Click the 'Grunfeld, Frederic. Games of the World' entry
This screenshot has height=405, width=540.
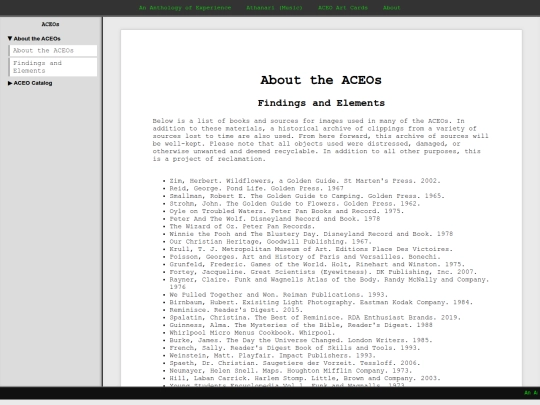click(317, 264)
